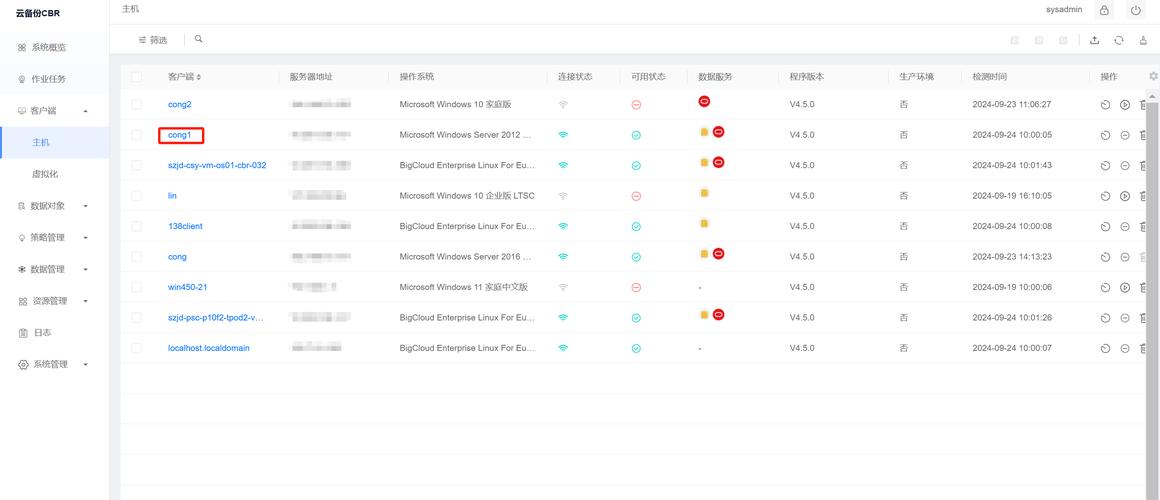Open the cong1 client link
The height and width of the screenshot is (500, 1160).
tap(179, 135)
